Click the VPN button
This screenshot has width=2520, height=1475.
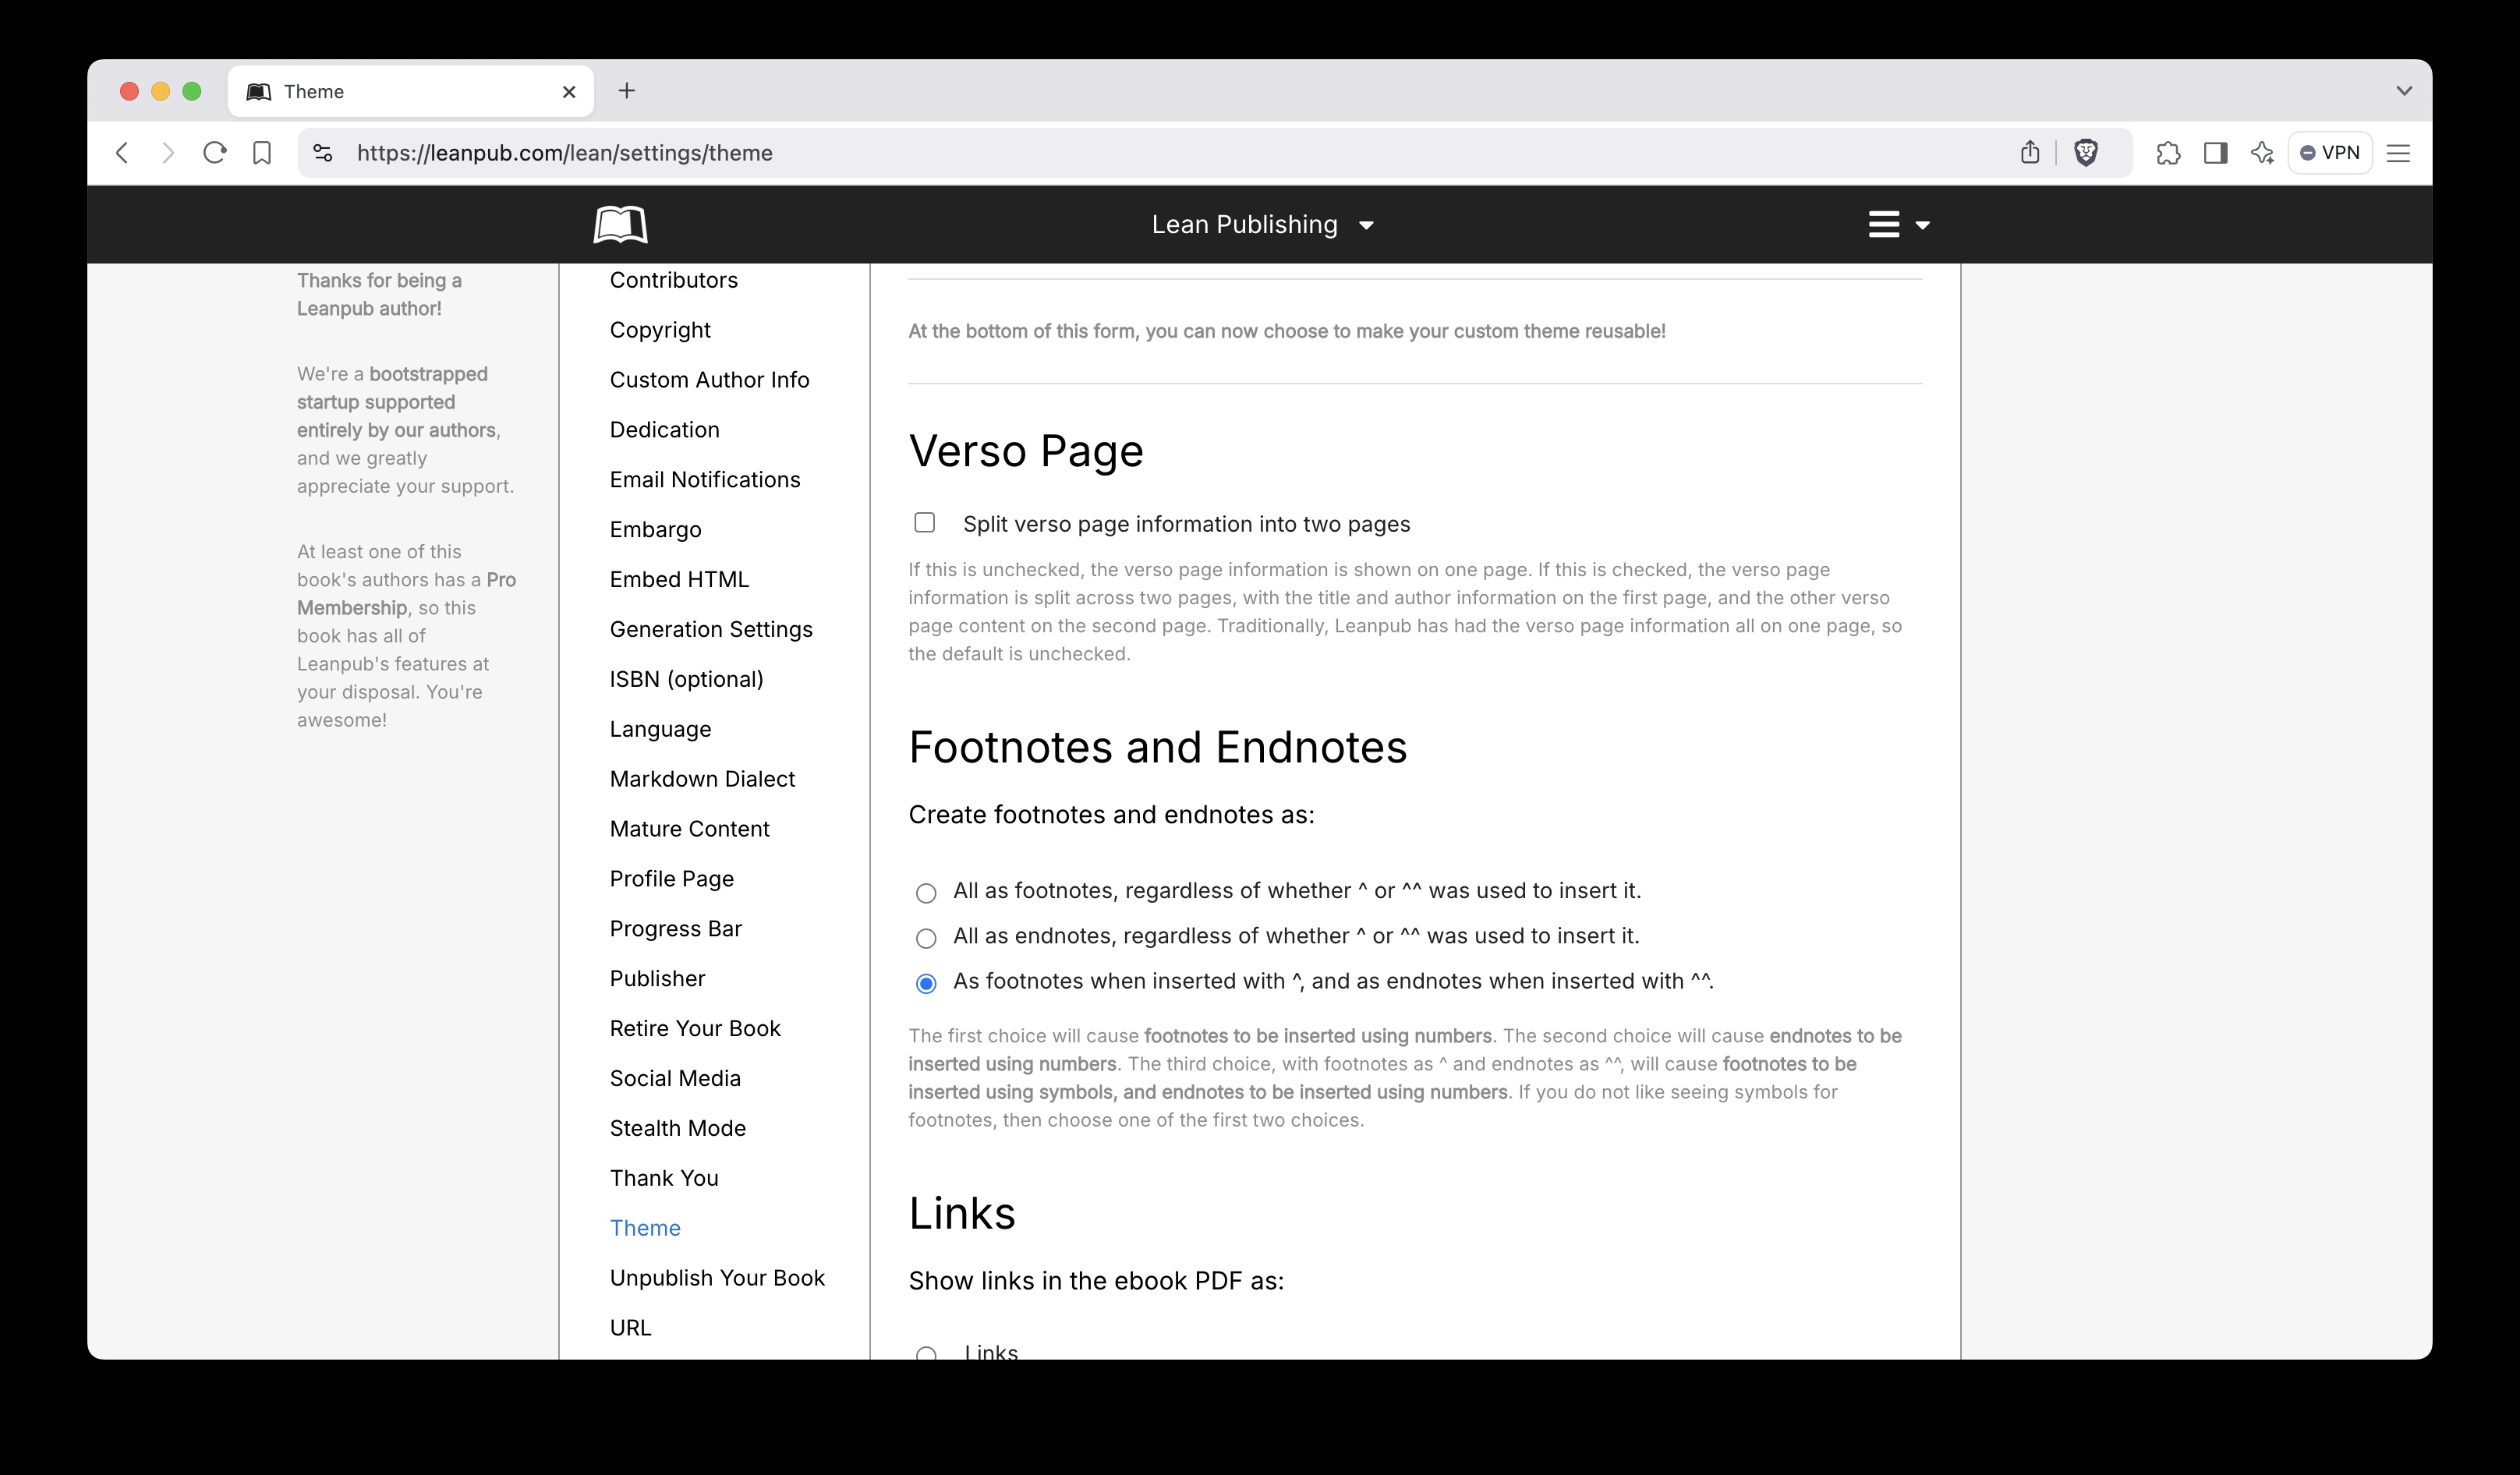click(x=2329, y=153)
